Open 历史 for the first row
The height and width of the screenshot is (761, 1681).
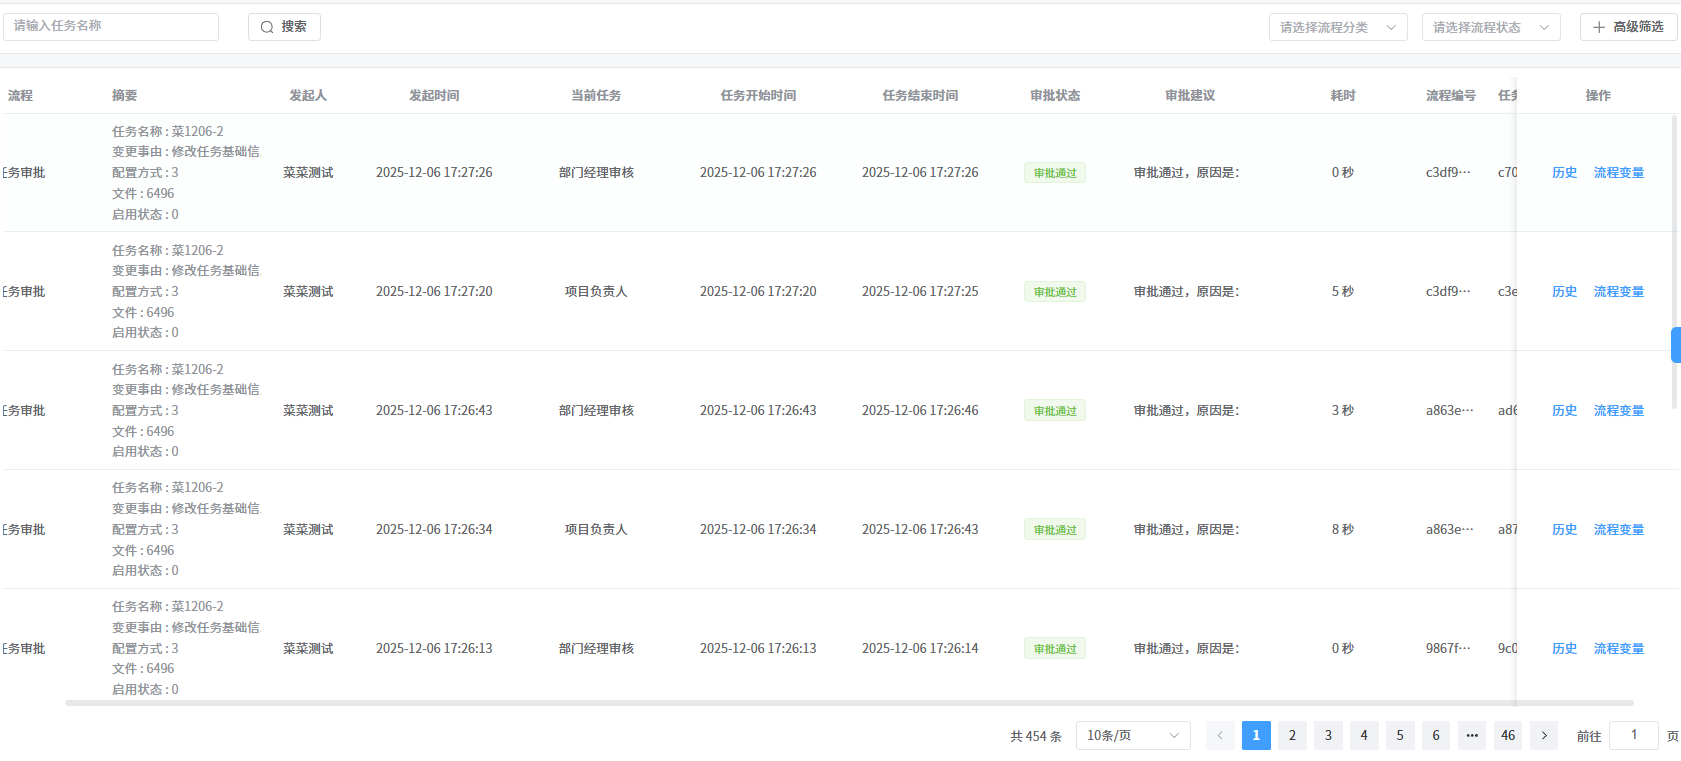(1564, 173)
